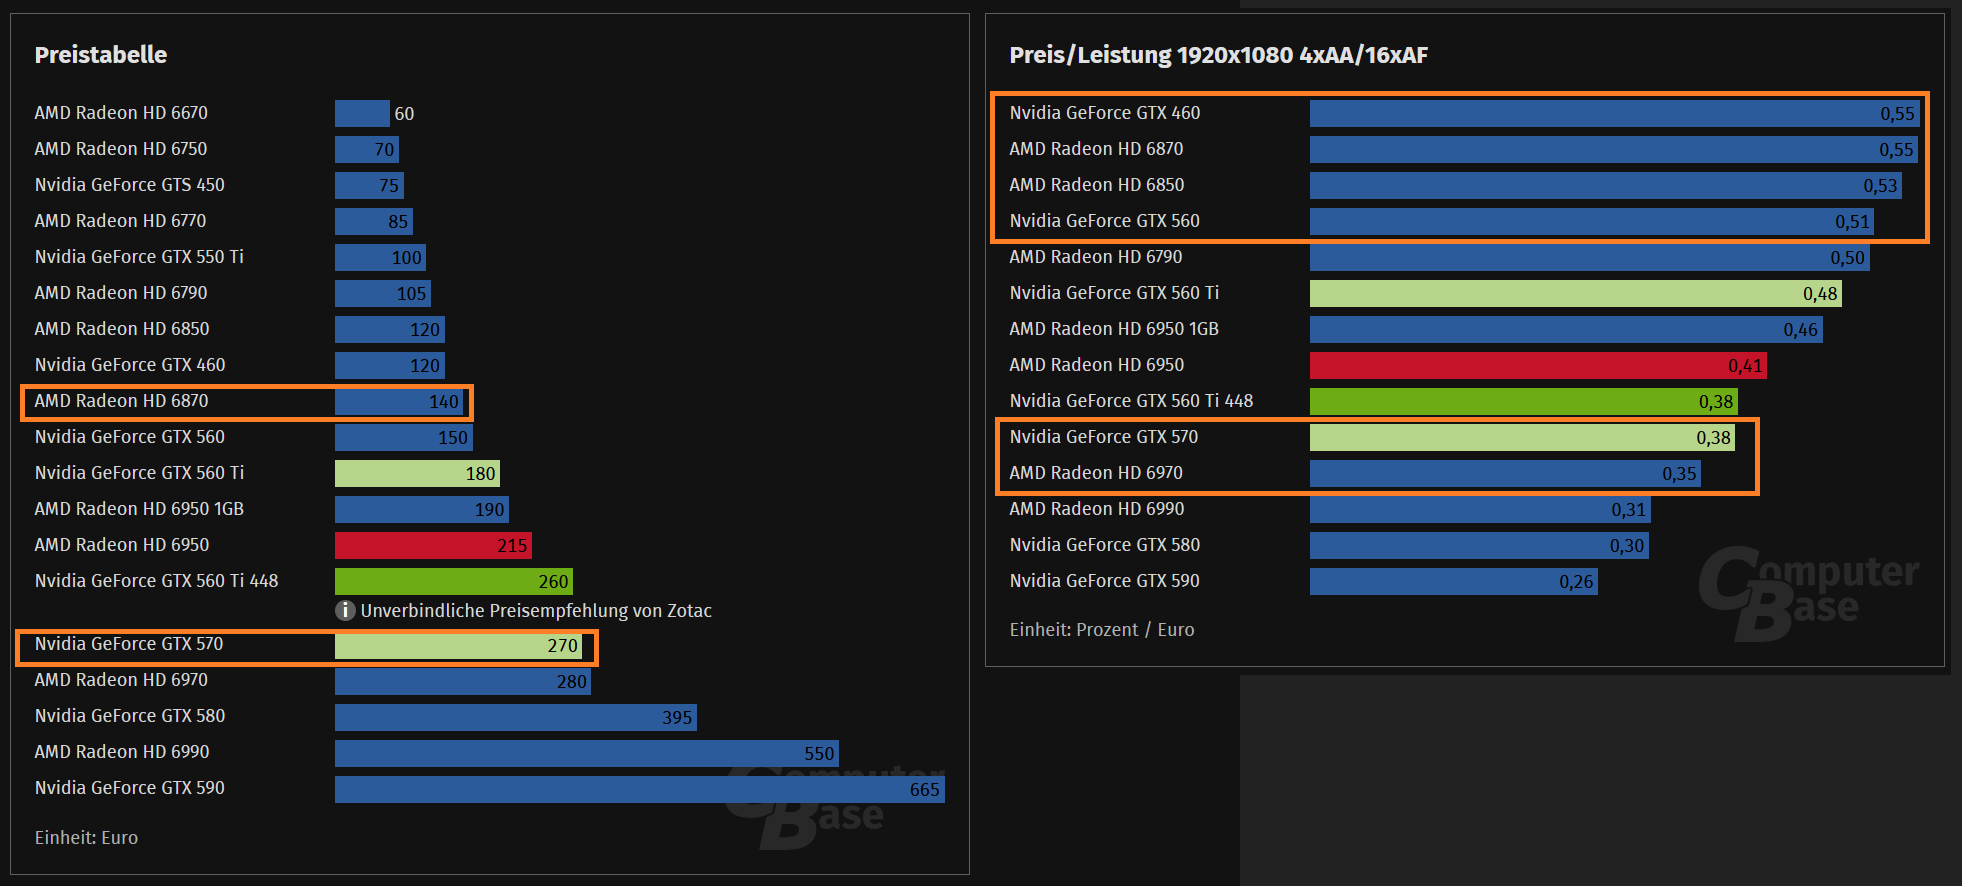Click the price bar showing 665
Viewport: 1962px width, 886px height.
pyautogui.click(x=640, y=789)
